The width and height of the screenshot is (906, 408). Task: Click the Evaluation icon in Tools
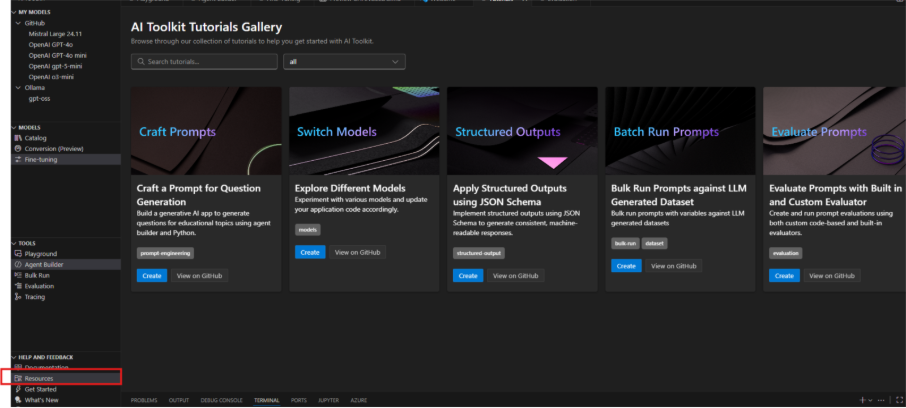18,286
